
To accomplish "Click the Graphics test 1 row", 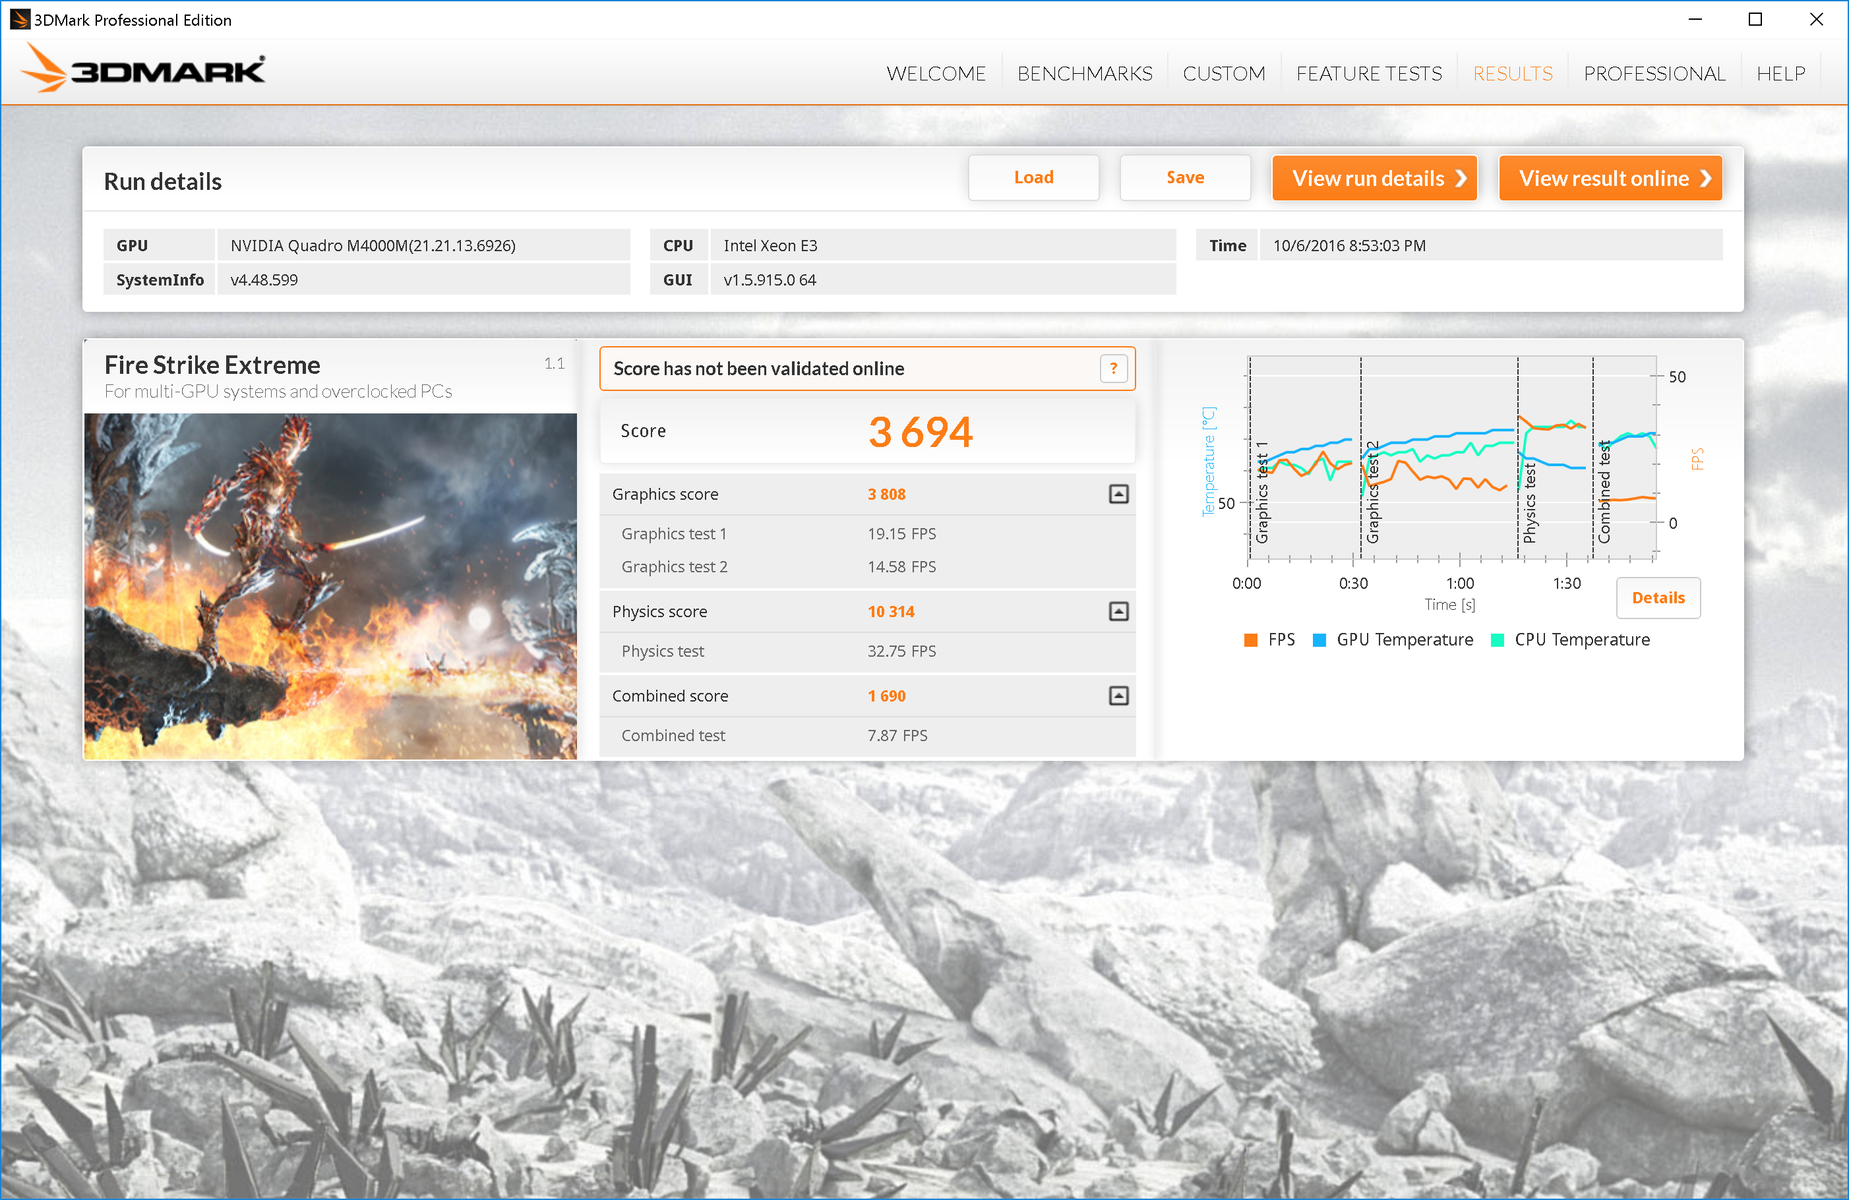I will click(867, 534).
